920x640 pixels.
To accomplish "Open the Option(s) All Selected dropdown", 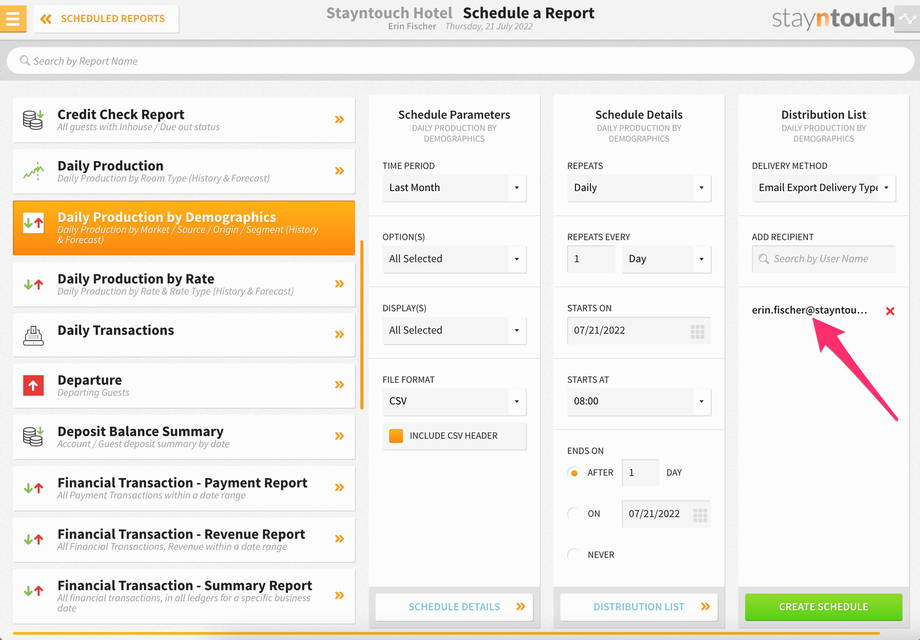I will click(454, 259).
